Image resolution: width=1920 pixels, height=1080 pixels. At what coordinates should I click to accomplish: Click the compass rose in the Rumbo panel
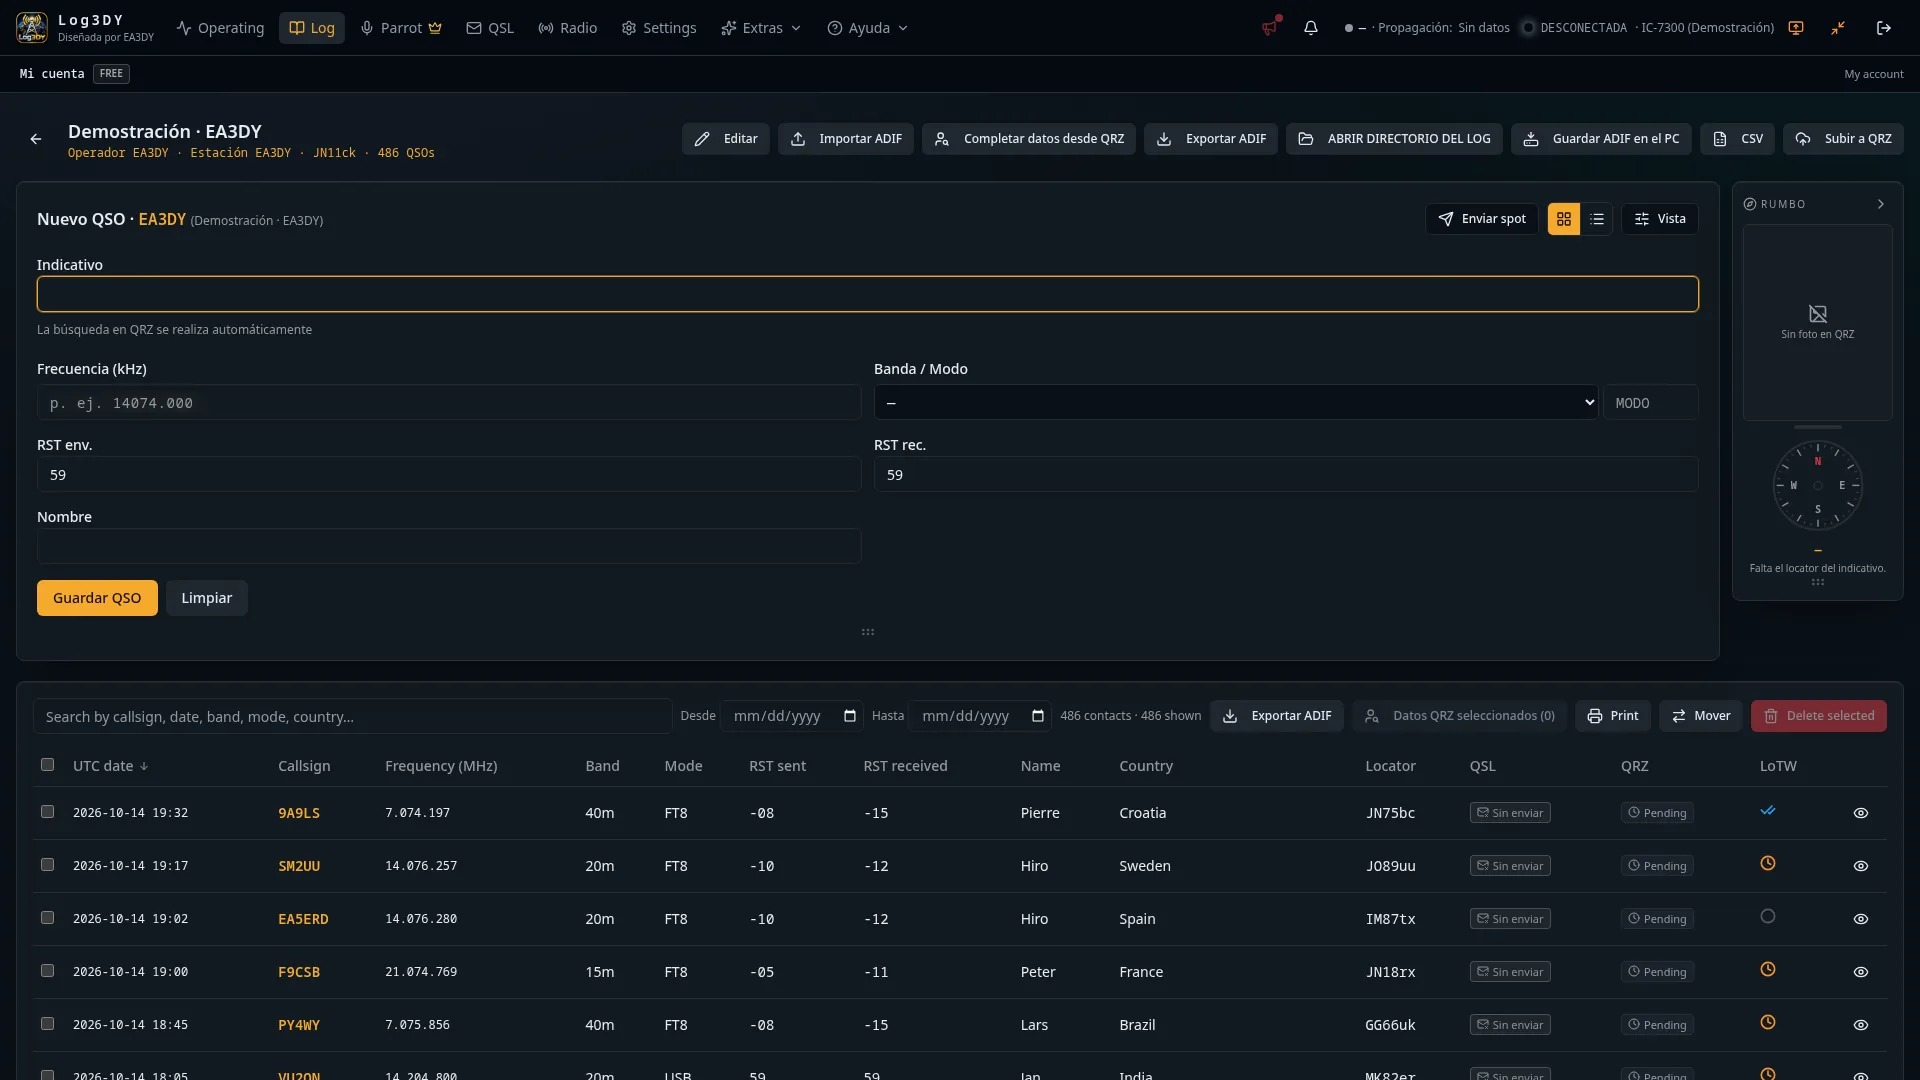tap(1818, 486)
